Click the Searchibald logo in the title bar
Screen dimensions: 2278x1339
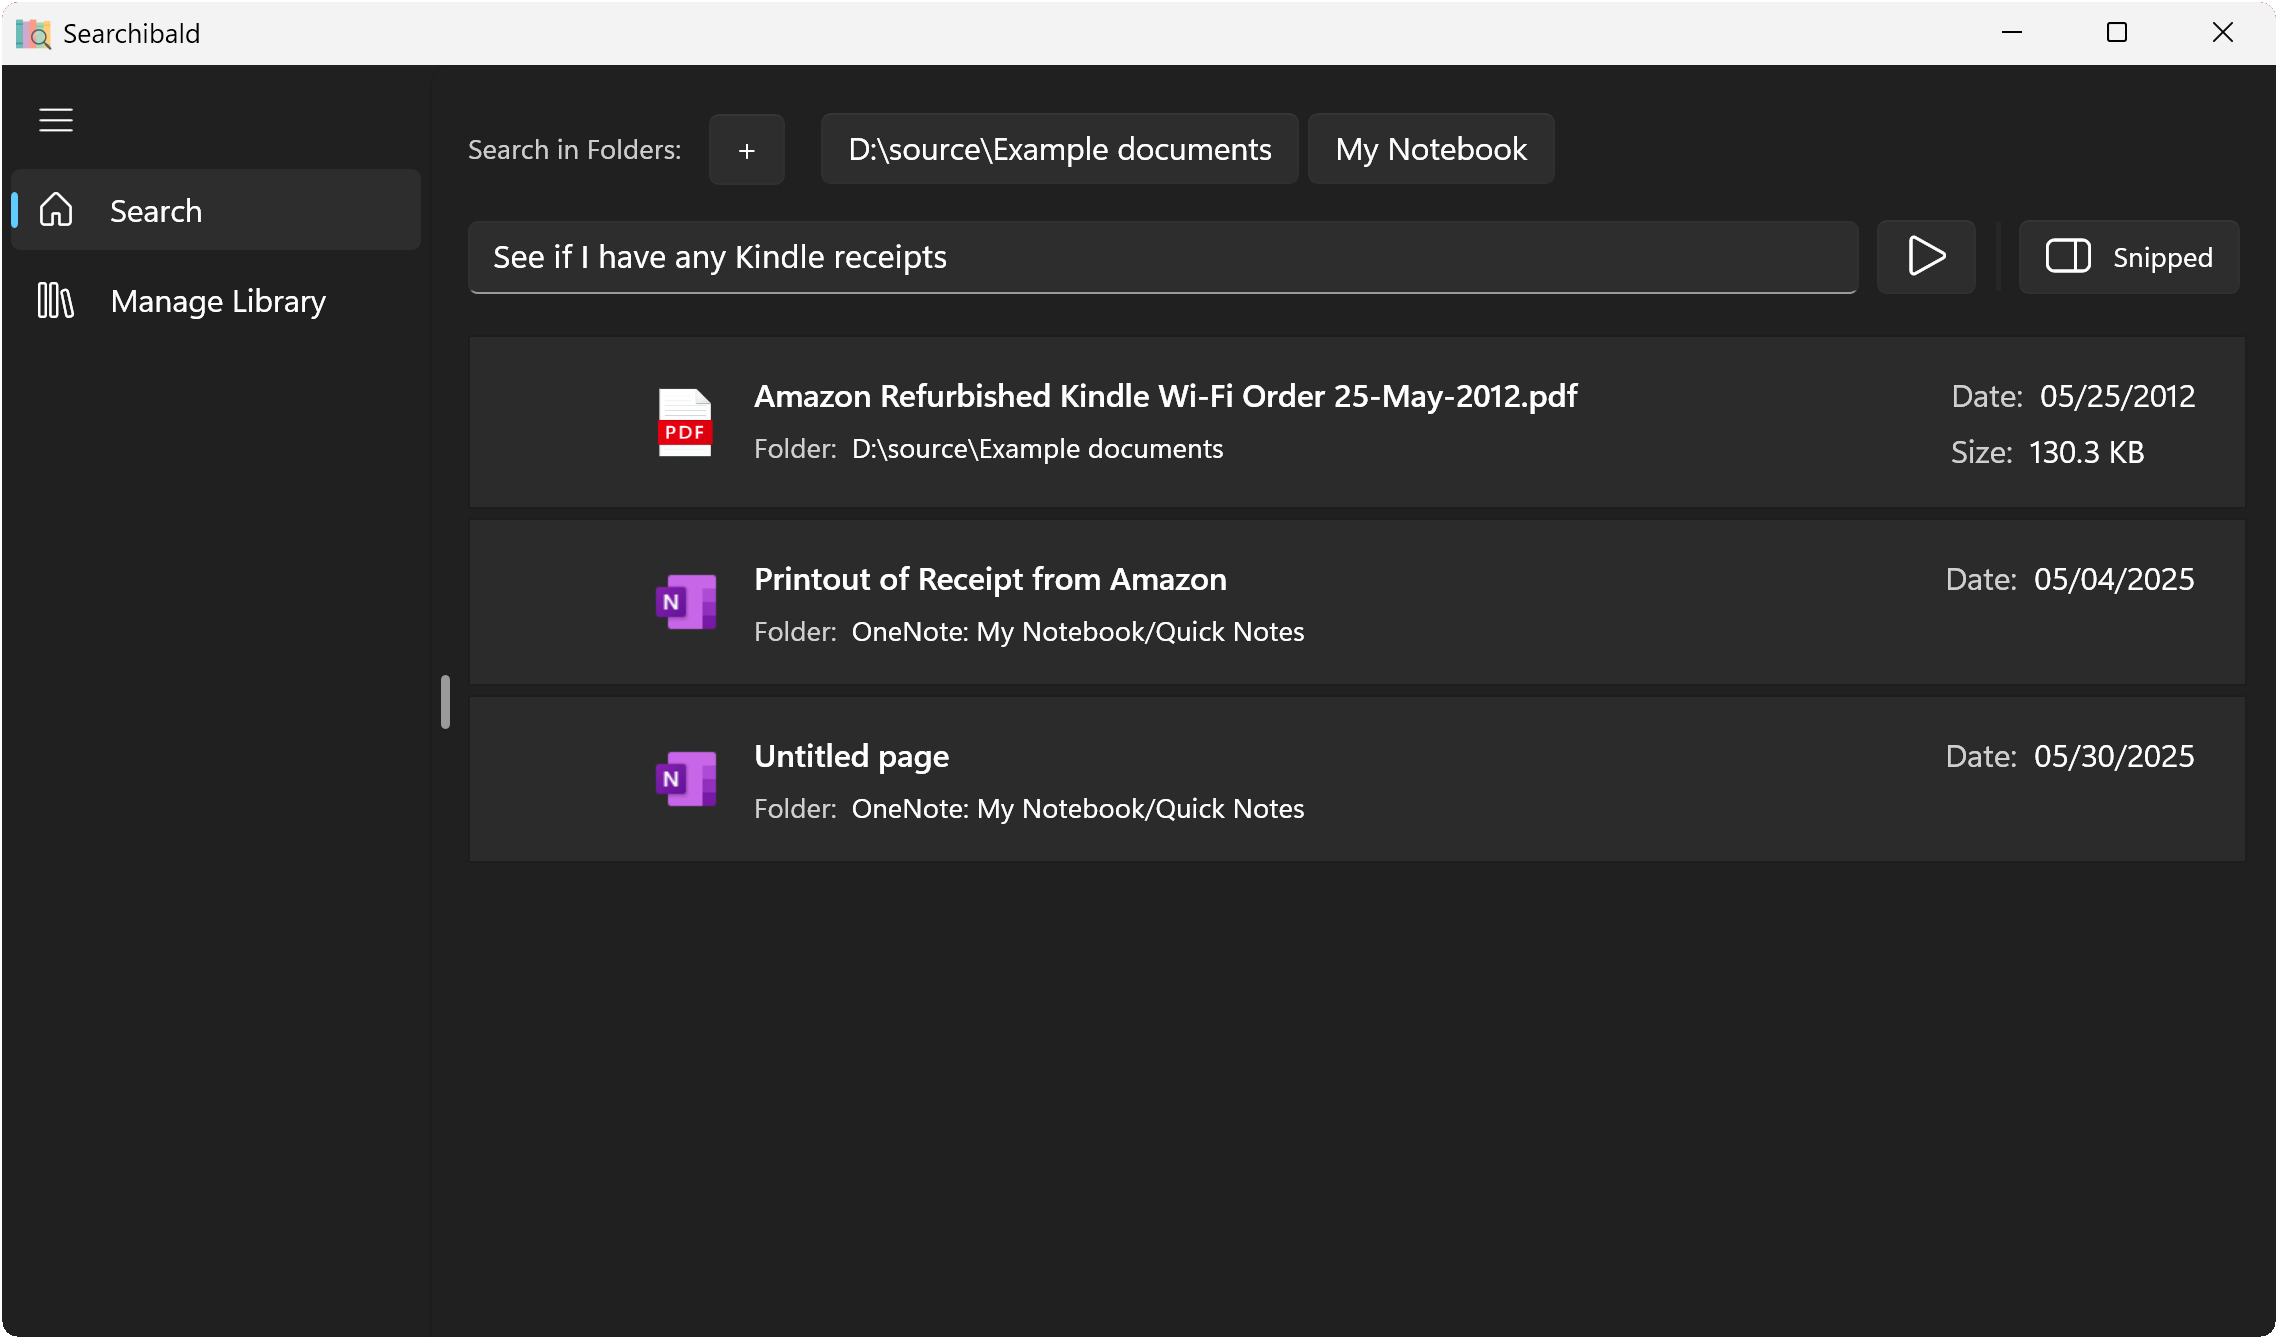pos(32,32)
